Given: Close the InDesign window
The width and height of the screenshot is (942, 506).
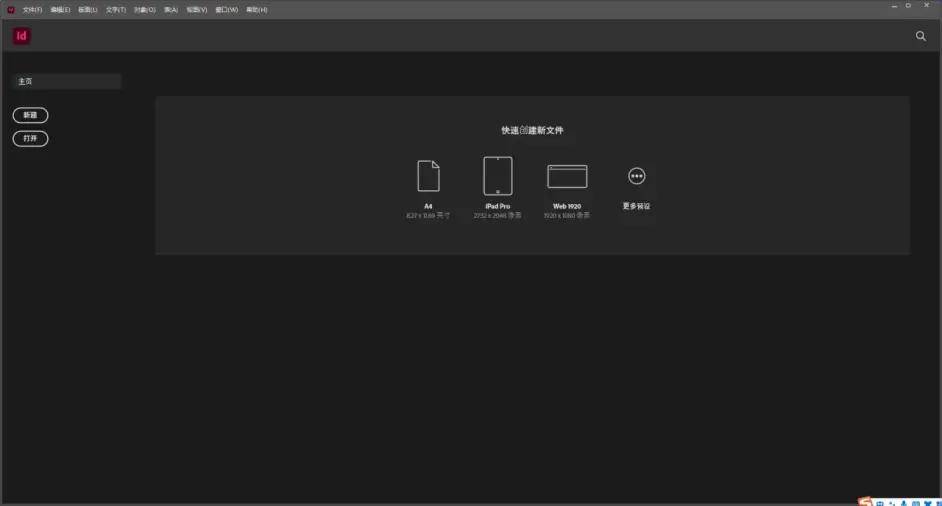Looking at the screenshot, I should (926, 5).
